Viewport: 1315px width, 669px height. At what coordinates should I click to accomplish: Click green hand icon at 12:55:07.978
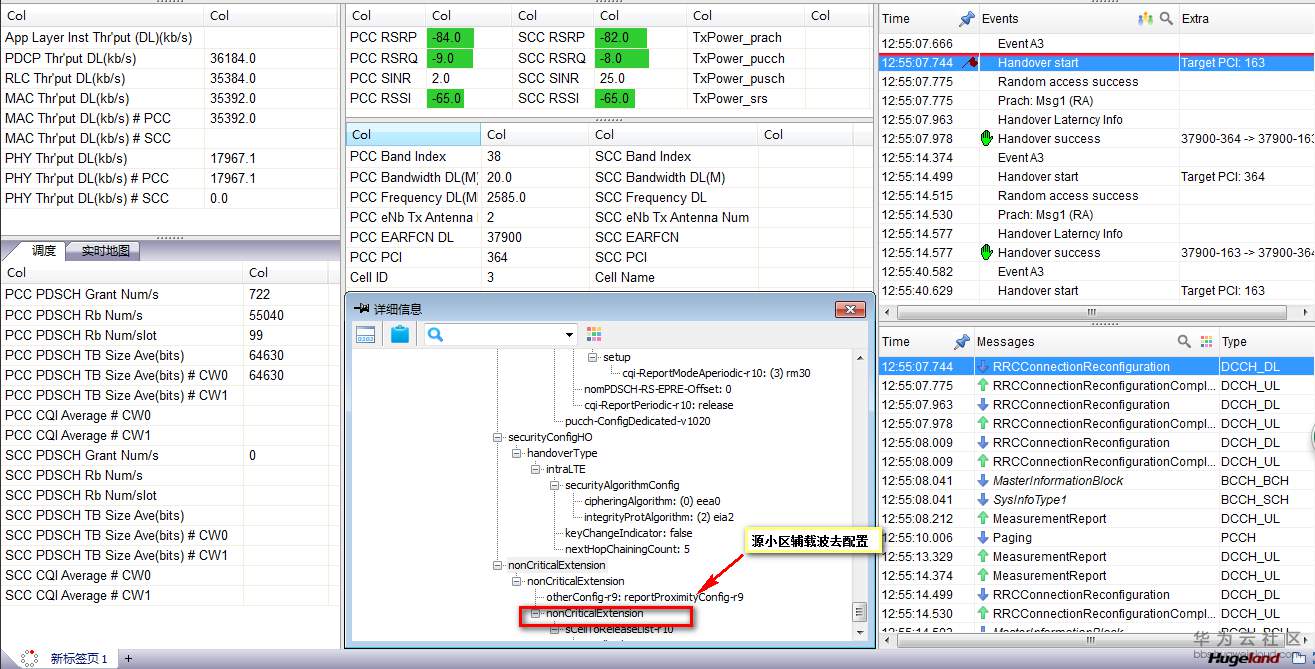[985, 139]
